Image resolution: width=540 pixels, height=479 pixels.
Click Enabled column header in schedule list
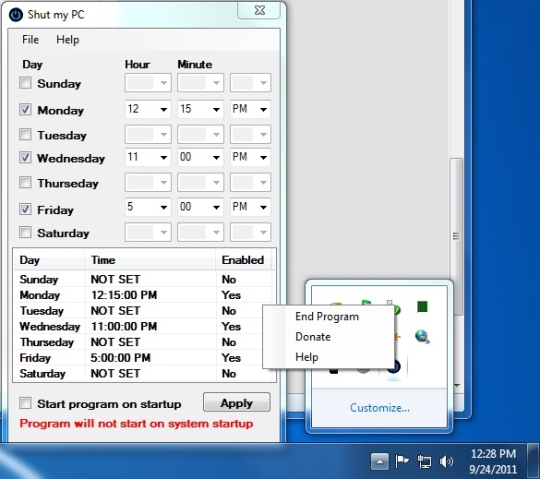[x=243, y=260]
